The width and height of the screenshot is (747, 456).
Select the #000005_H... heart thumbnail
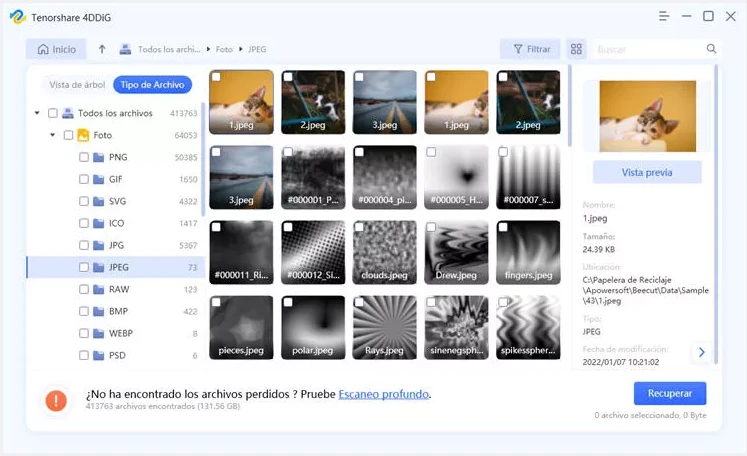[456, 177]
